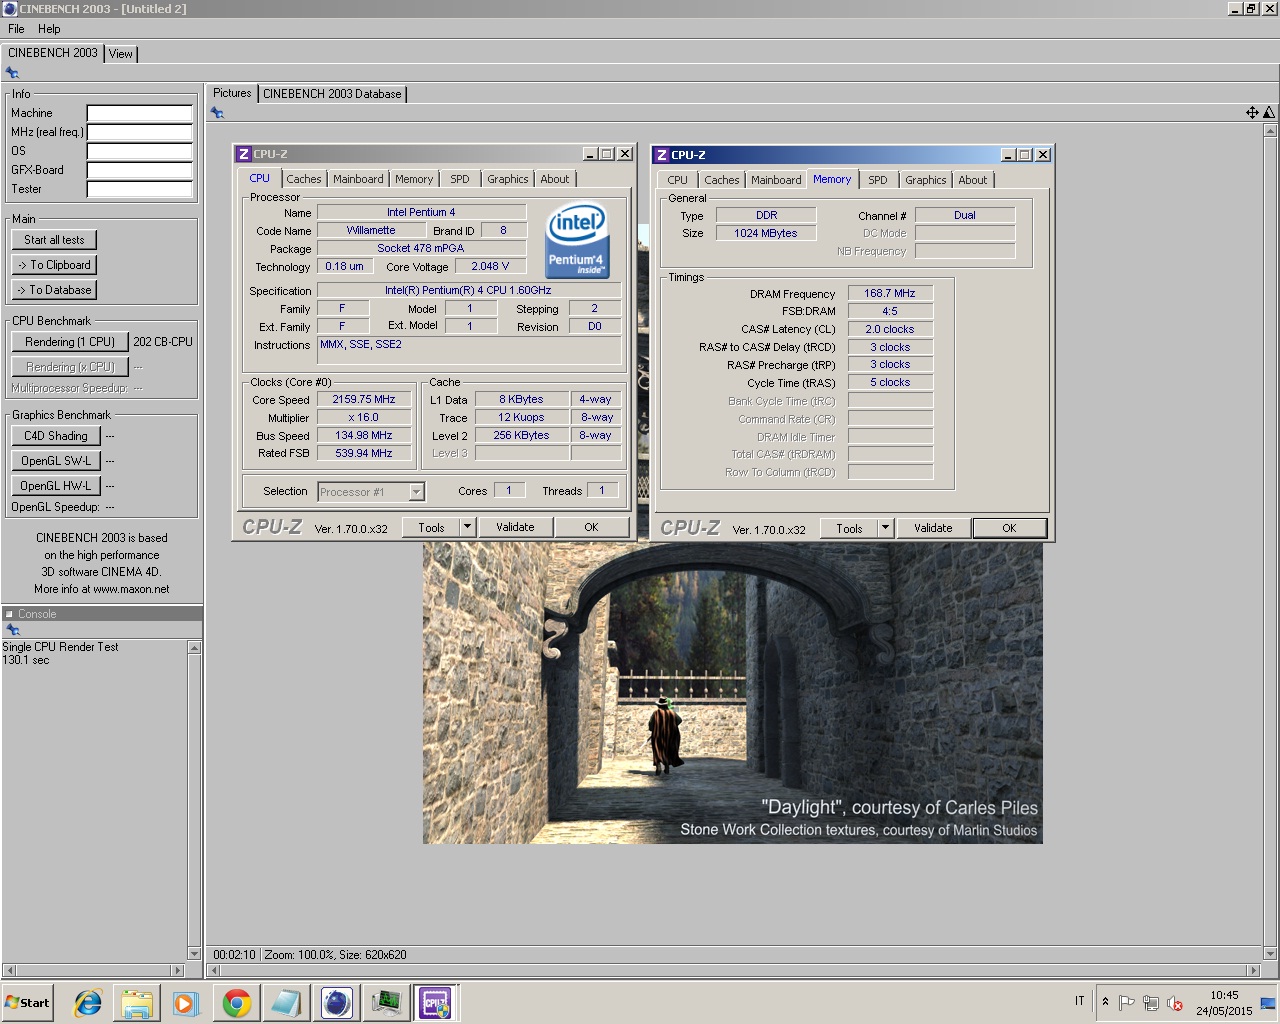Click the Tools button in left CPU-Z window
Image resolution: width=1280 pixels, height=1024 pixels.
coord(431,527)
